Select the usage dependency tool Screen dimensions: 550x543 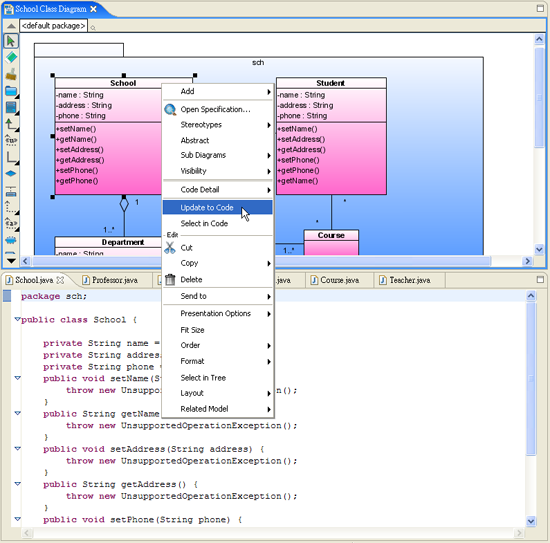tap(11, 141)
